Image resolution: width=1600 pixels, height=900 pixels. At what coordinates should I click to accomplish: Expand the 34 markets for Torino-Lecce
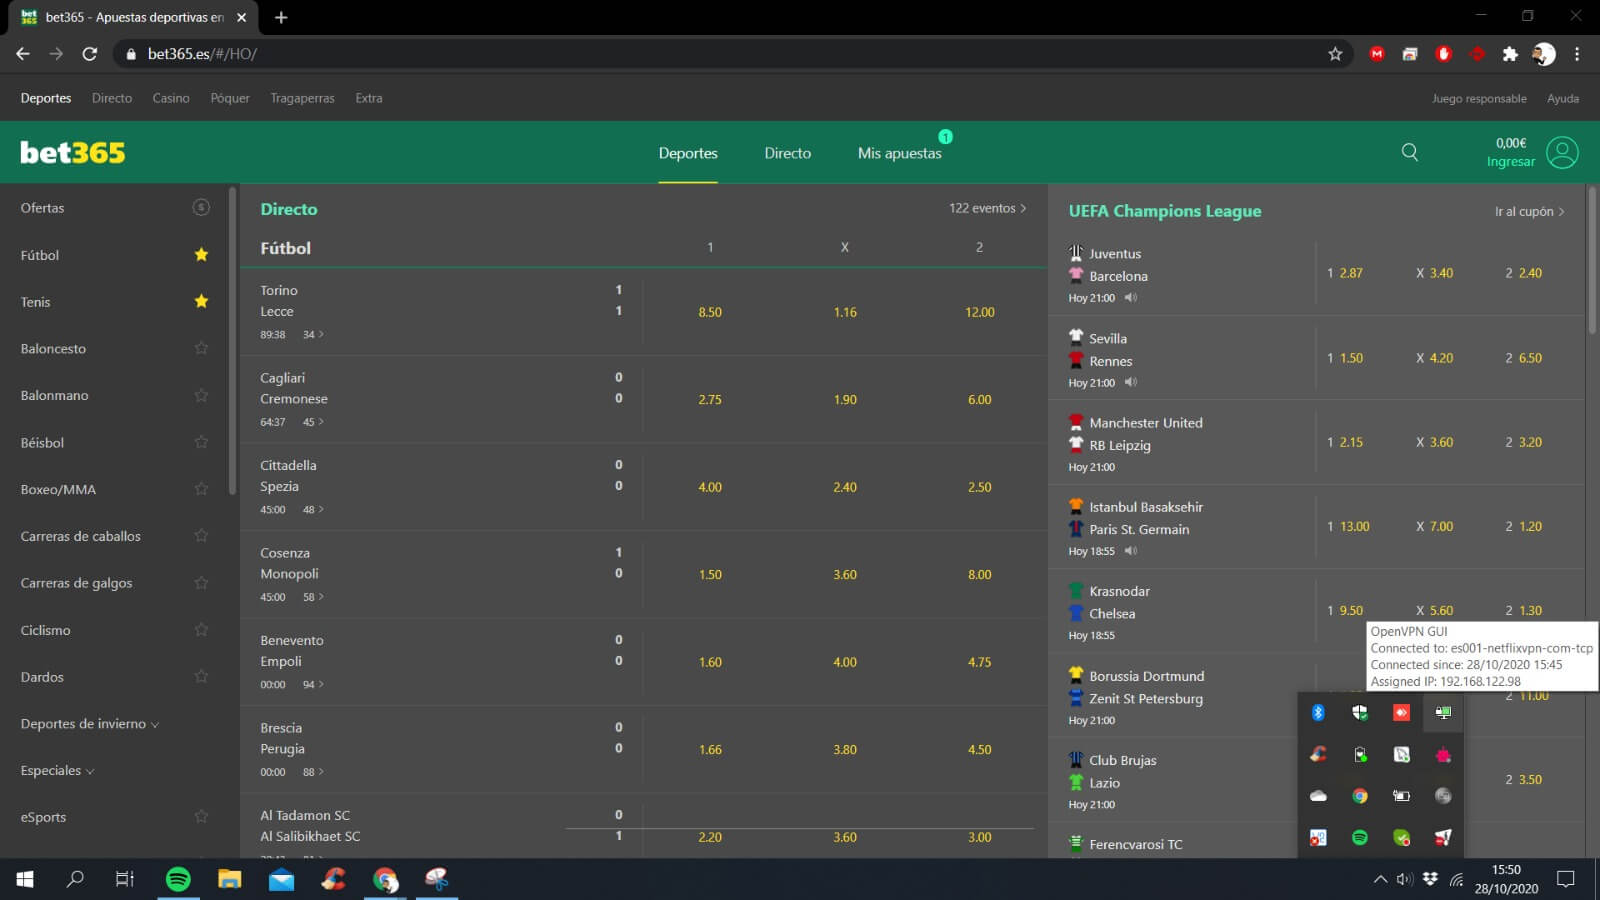click(x=313, y=335)
